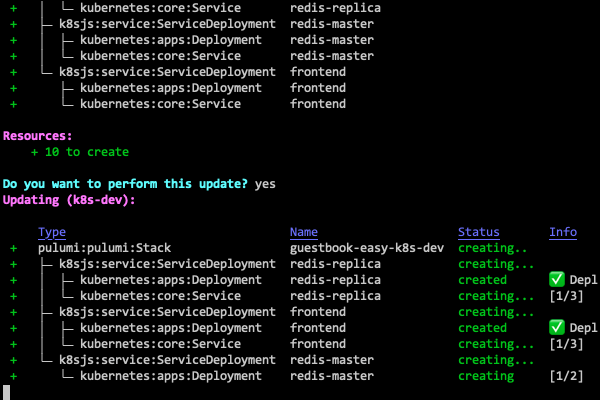Viewport: 600px width, 400px height.
Task: Click the Name column header
Action: (x=304, y=232)
